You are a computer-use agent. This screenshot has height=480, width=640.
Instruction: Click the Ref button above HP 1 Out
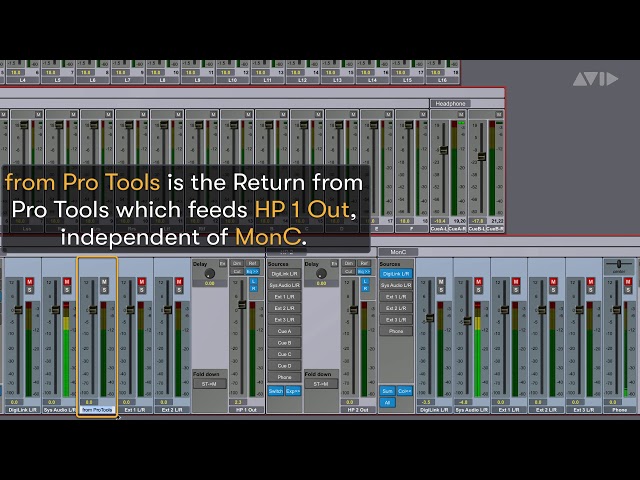coord(252,263)
